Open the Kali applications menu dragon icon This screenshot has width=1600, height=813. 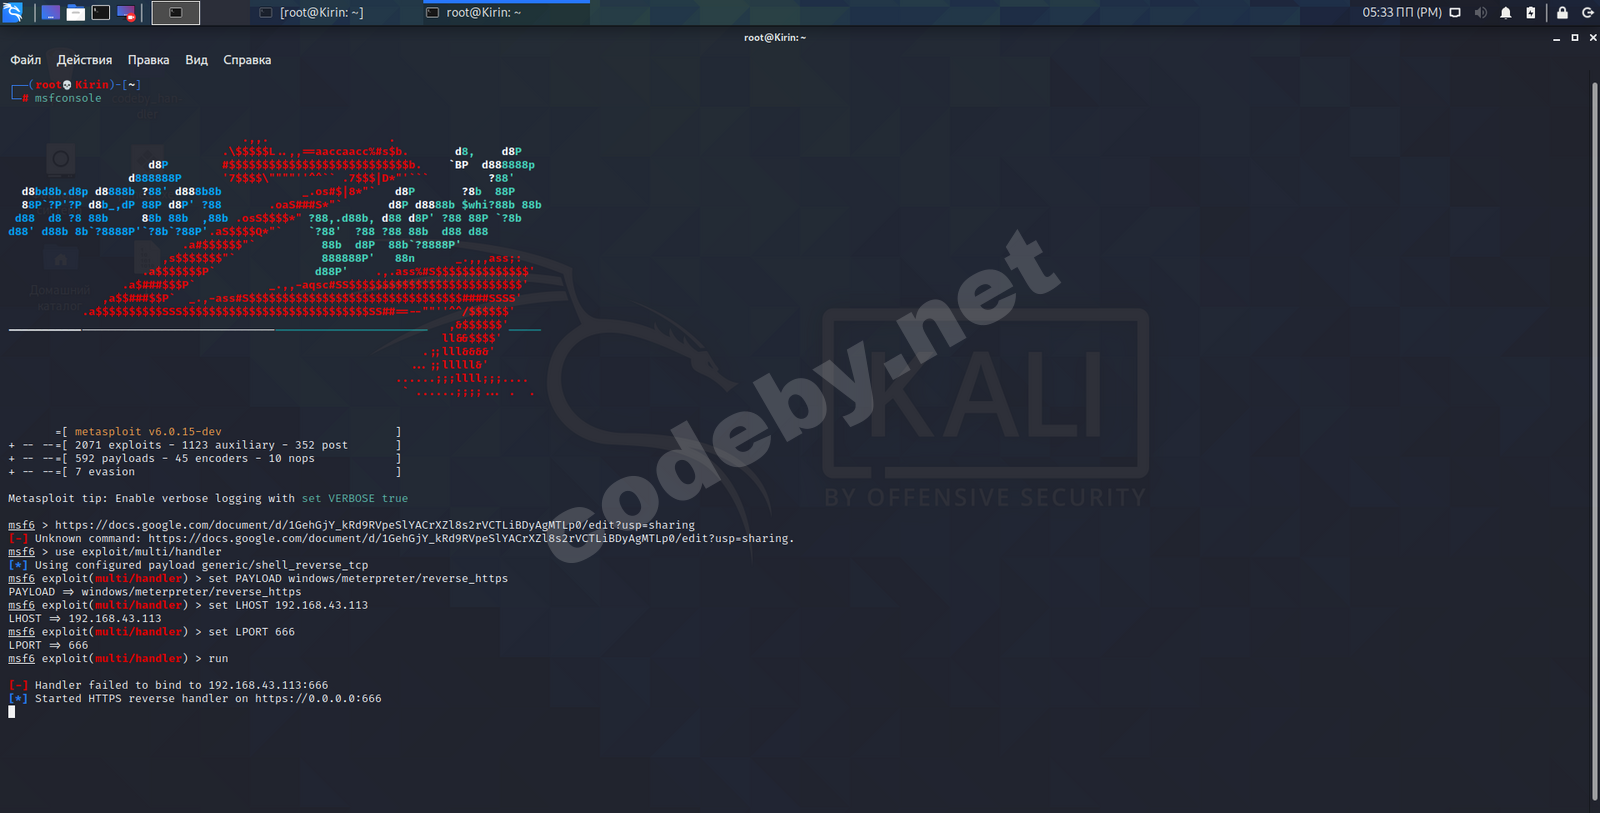(x=13, y=12)
